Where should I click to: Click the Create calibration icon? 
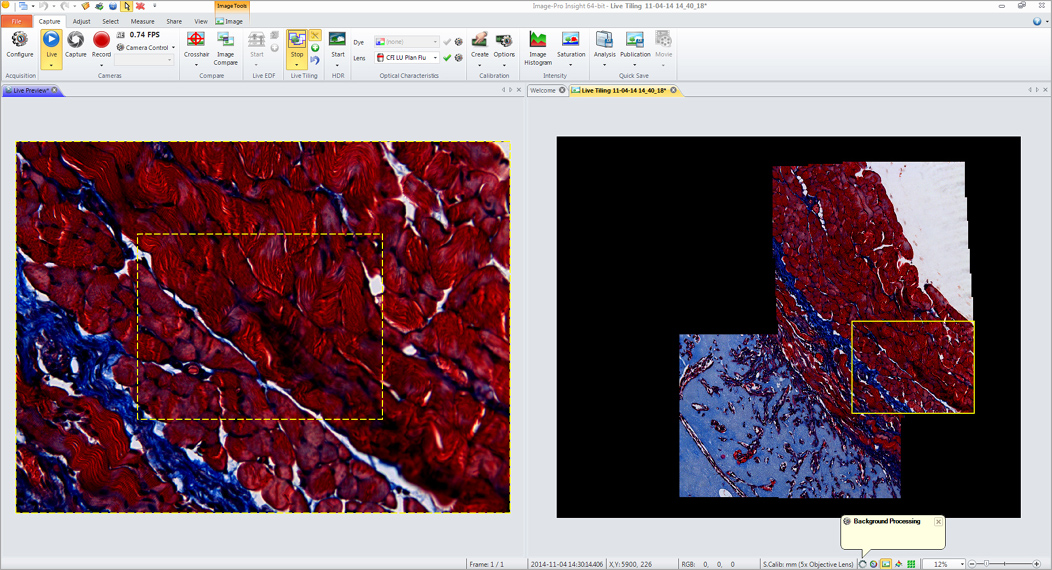(x=479, y=44)
